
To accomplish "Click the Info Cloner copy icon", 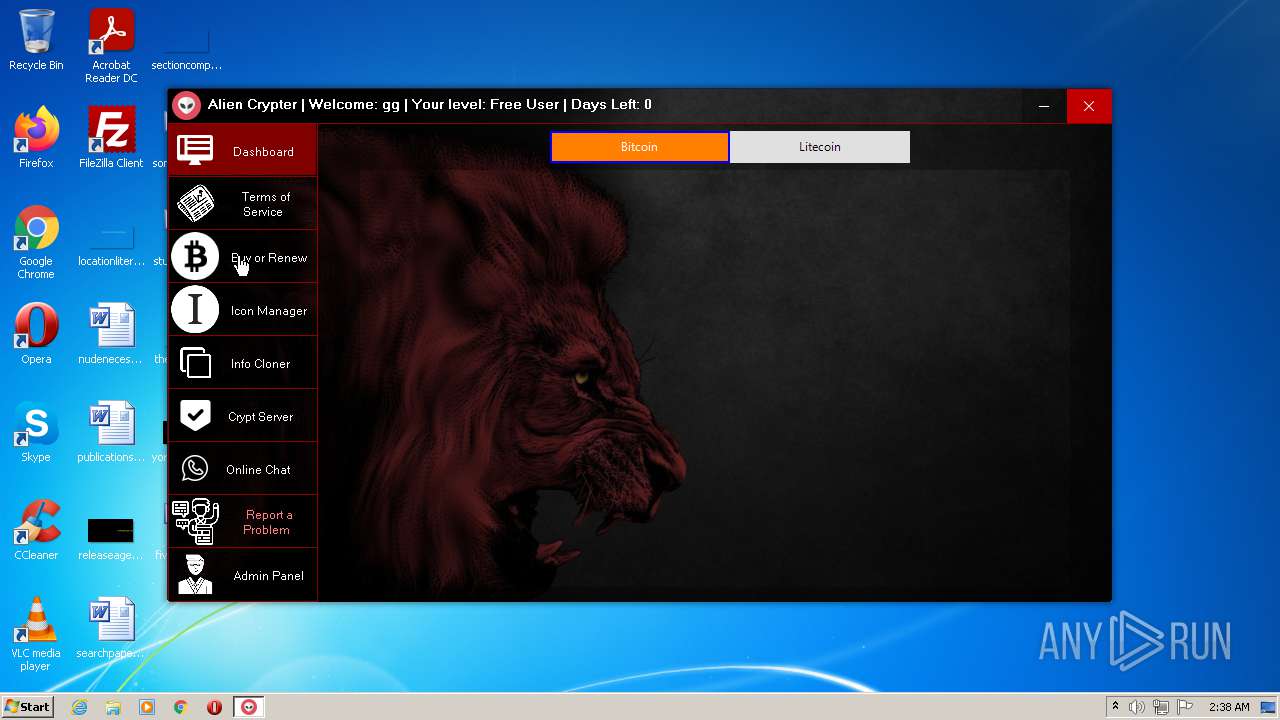I will click(x=195, y=363).
